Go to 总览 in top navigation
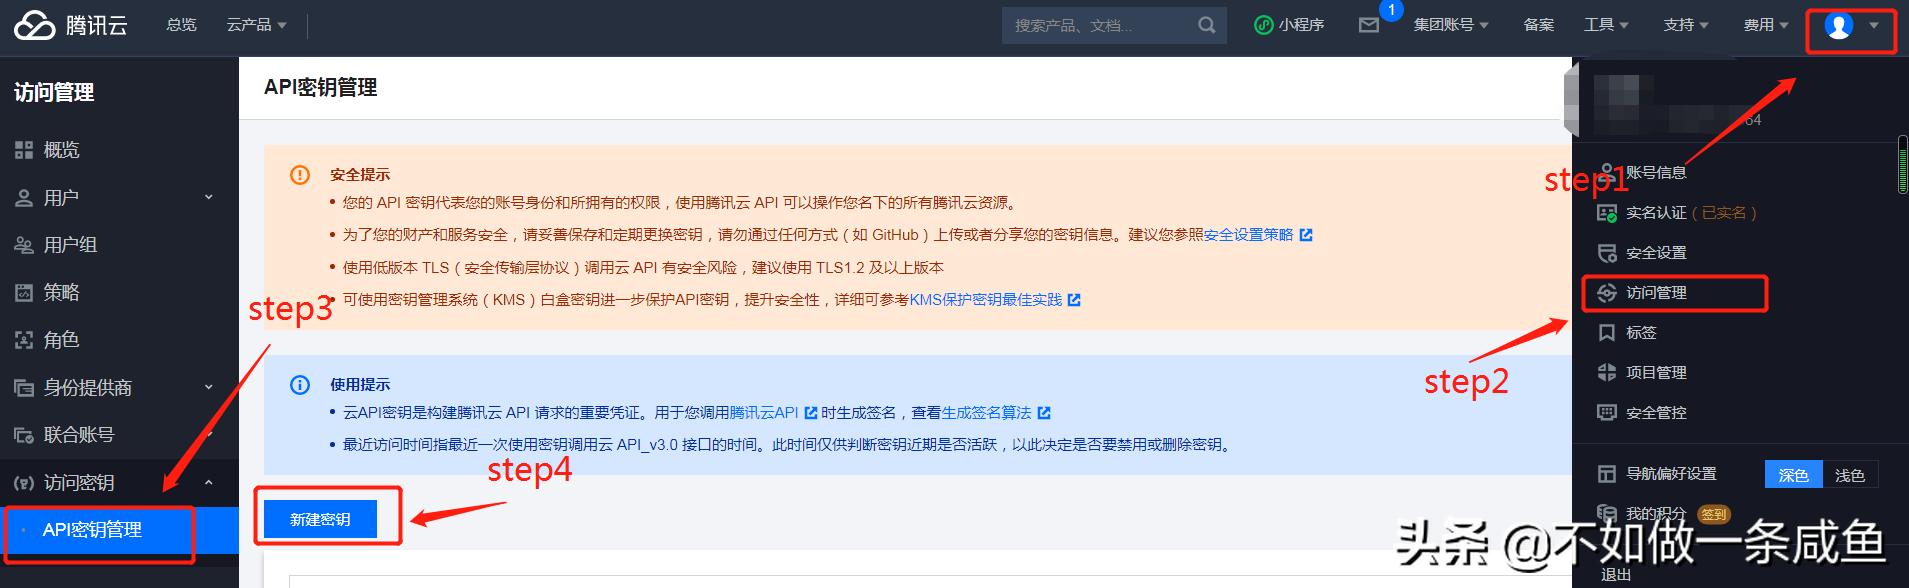The width and height of the screenshot is (1909, 588). (181, 25)
